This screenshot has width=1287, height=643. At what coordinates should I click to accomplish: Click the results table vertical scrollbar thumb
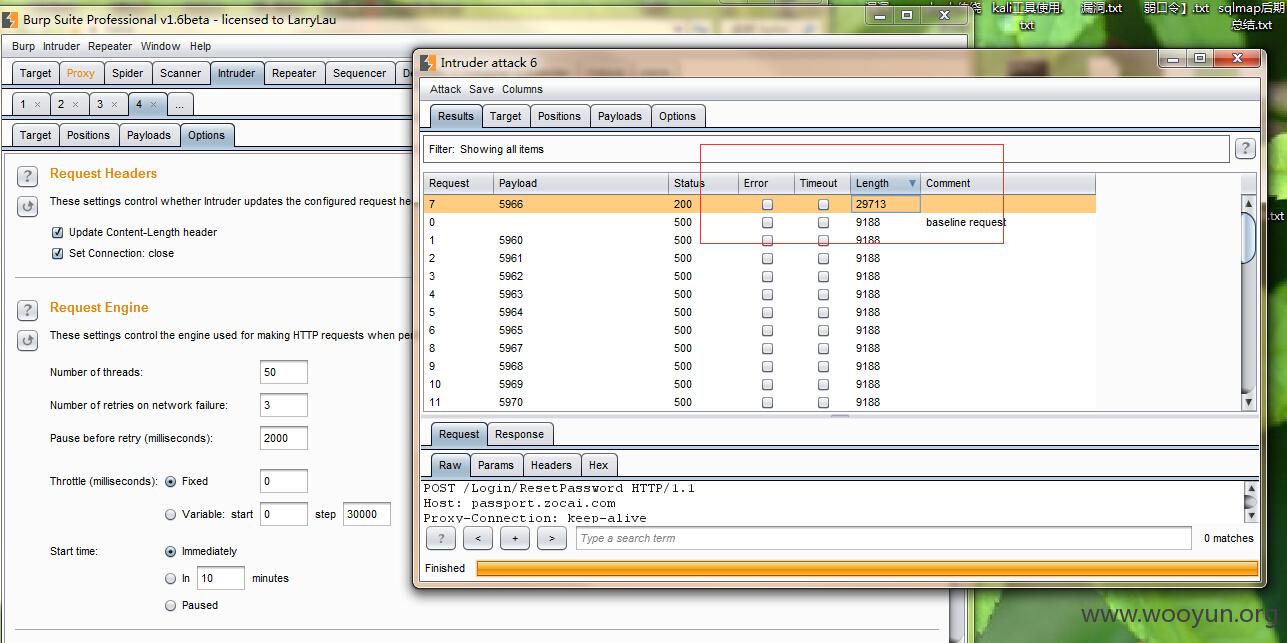[x=1249, y=237]
